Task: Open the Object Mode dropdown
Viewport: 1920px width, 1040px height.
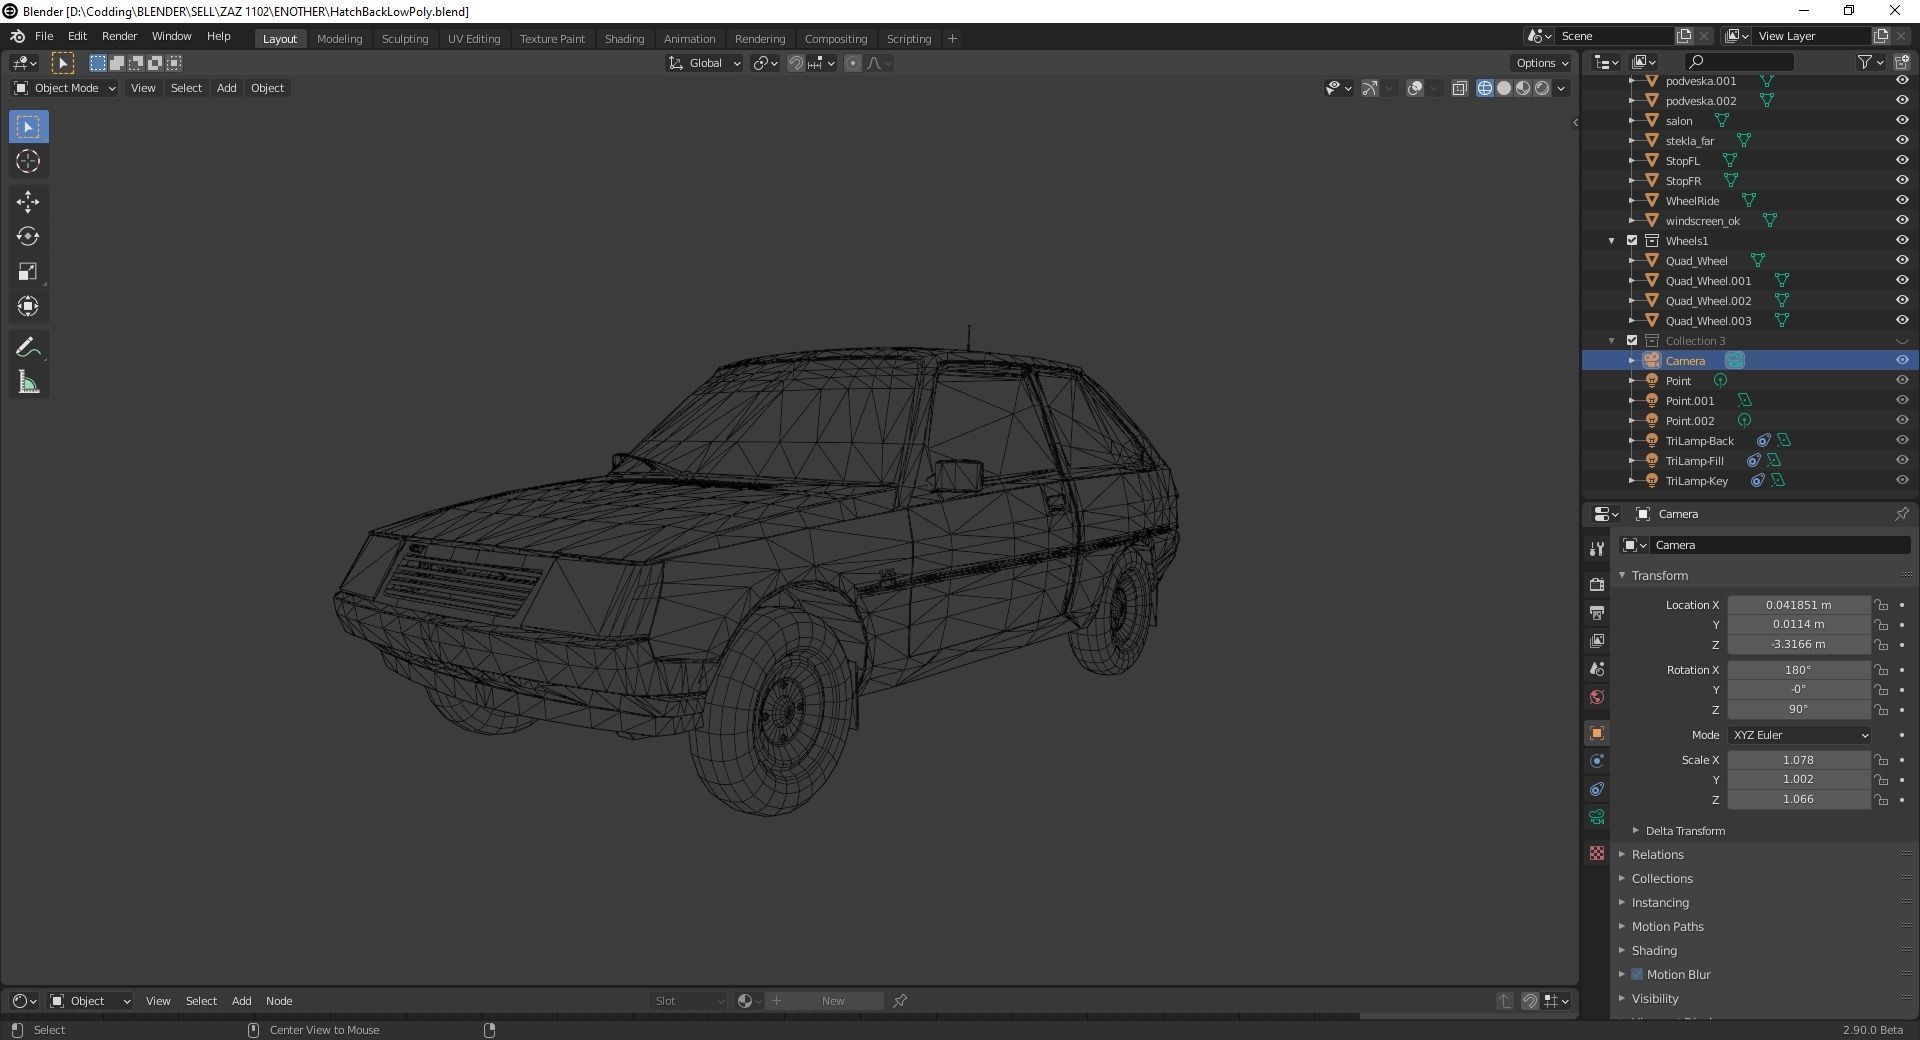Action: click(63, 88)
